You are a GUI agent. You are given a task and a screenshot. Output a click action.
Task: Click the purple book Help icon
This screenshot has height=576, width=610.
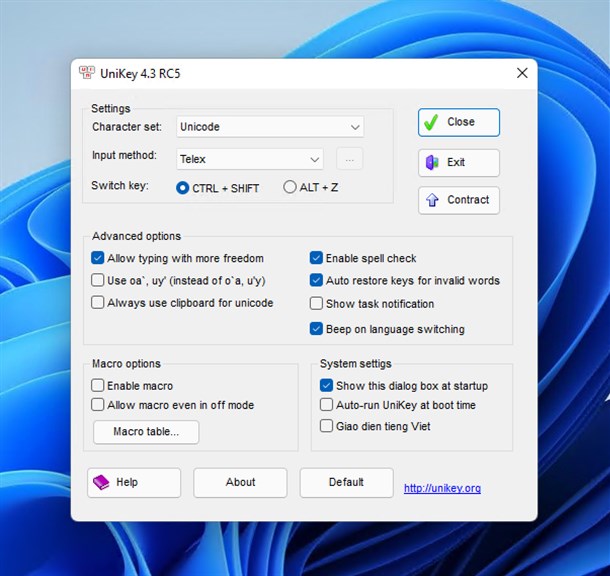point(101,482)
